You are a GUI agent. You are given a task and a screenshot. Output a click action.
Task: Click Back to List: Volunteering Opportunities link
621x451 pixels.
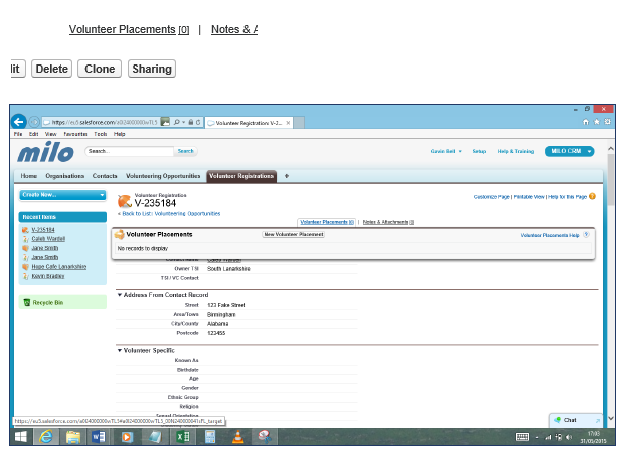pyautogui.click(x=171, y=213)
